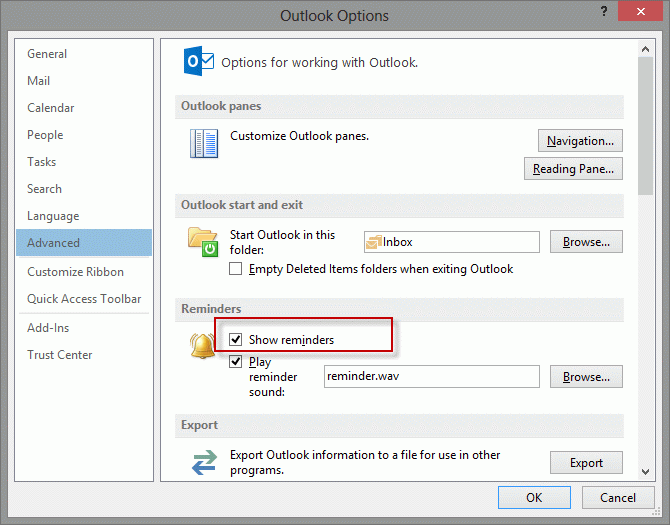Click the scrollbar down arrow
This screenshot has width=670, height=525.
(645, 472)
